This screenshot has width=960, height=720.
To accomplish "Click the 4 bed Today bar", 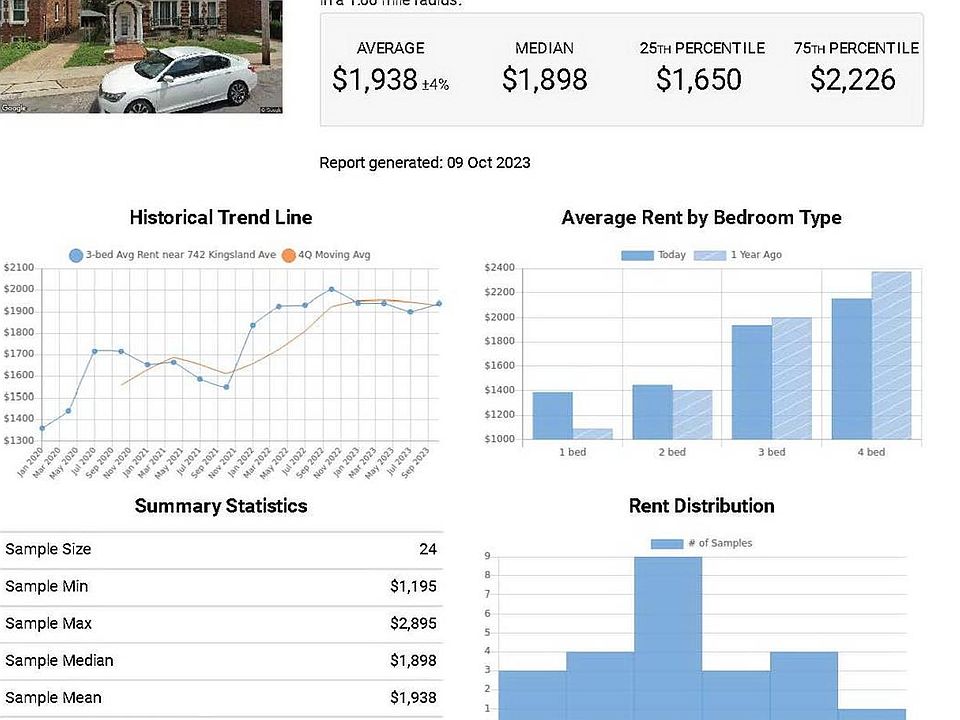I will coord(852,369).
